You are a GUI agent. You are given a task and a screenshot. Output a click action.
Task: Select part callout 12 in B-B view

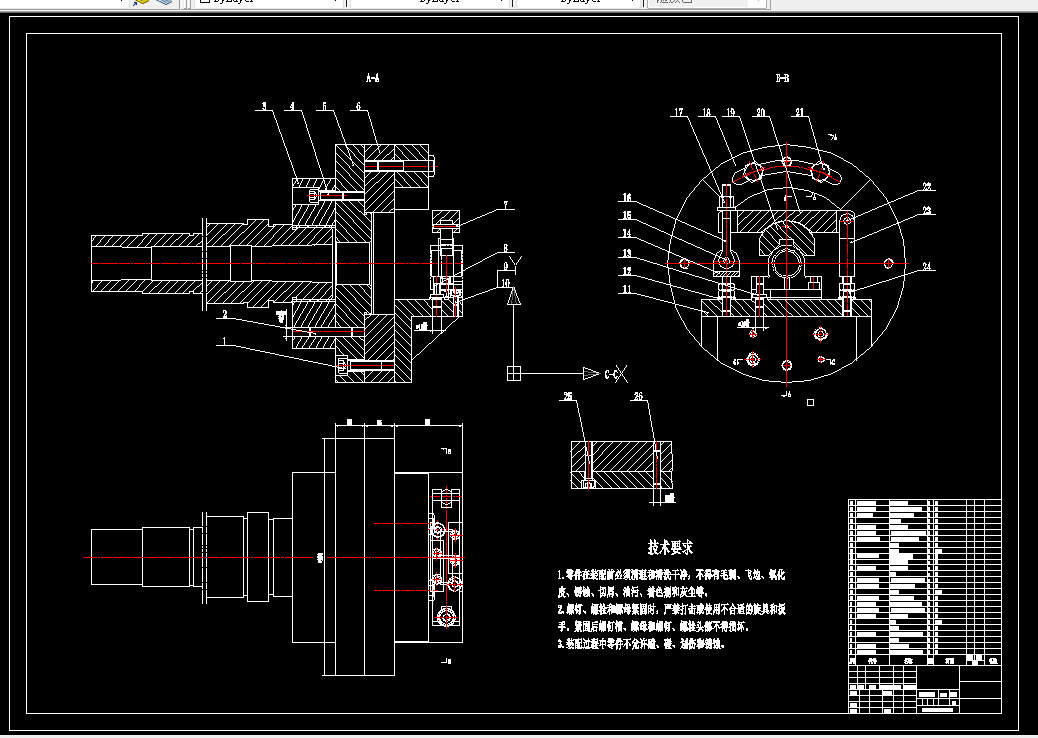coord(626,271)
